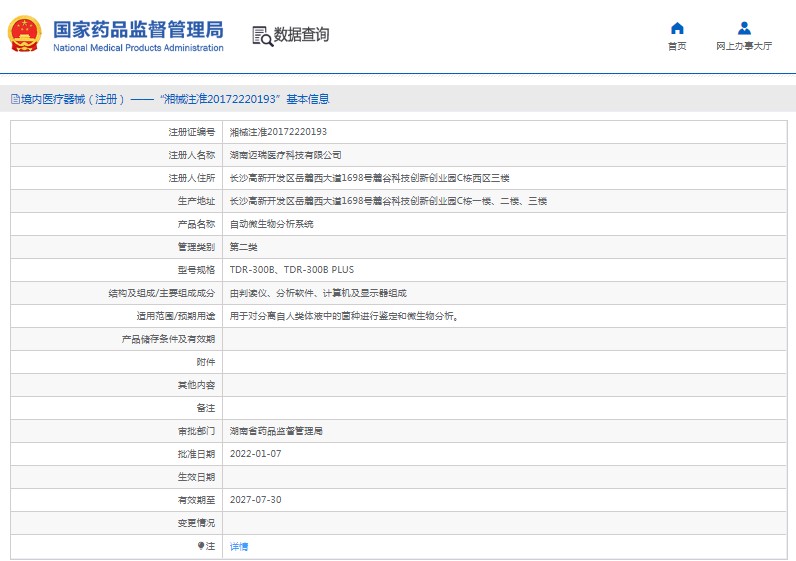Click the 产品储存条件及有效期 label

[x=168, y=339]
